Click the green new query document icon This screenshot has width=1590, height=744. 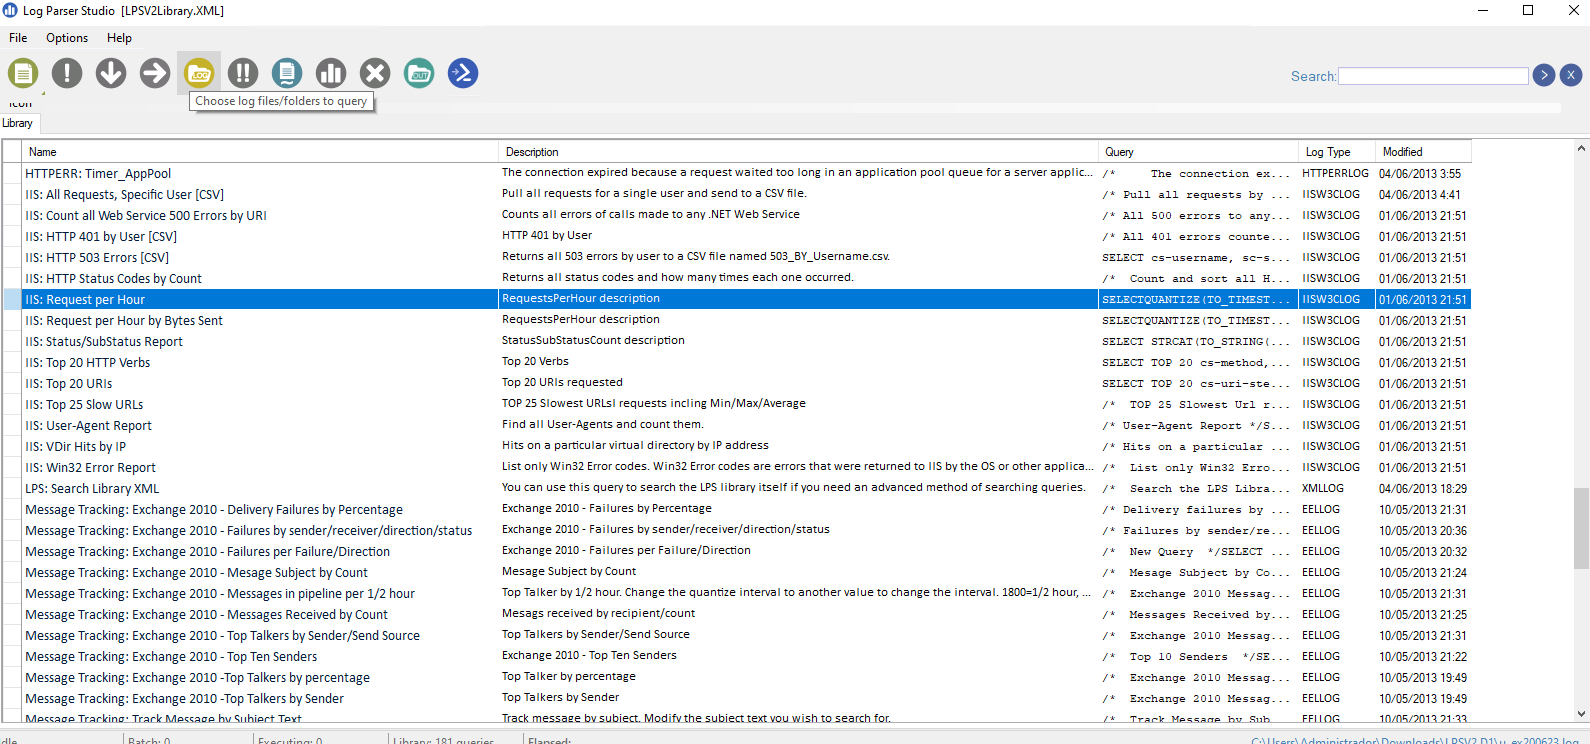(x=23, y=73)
